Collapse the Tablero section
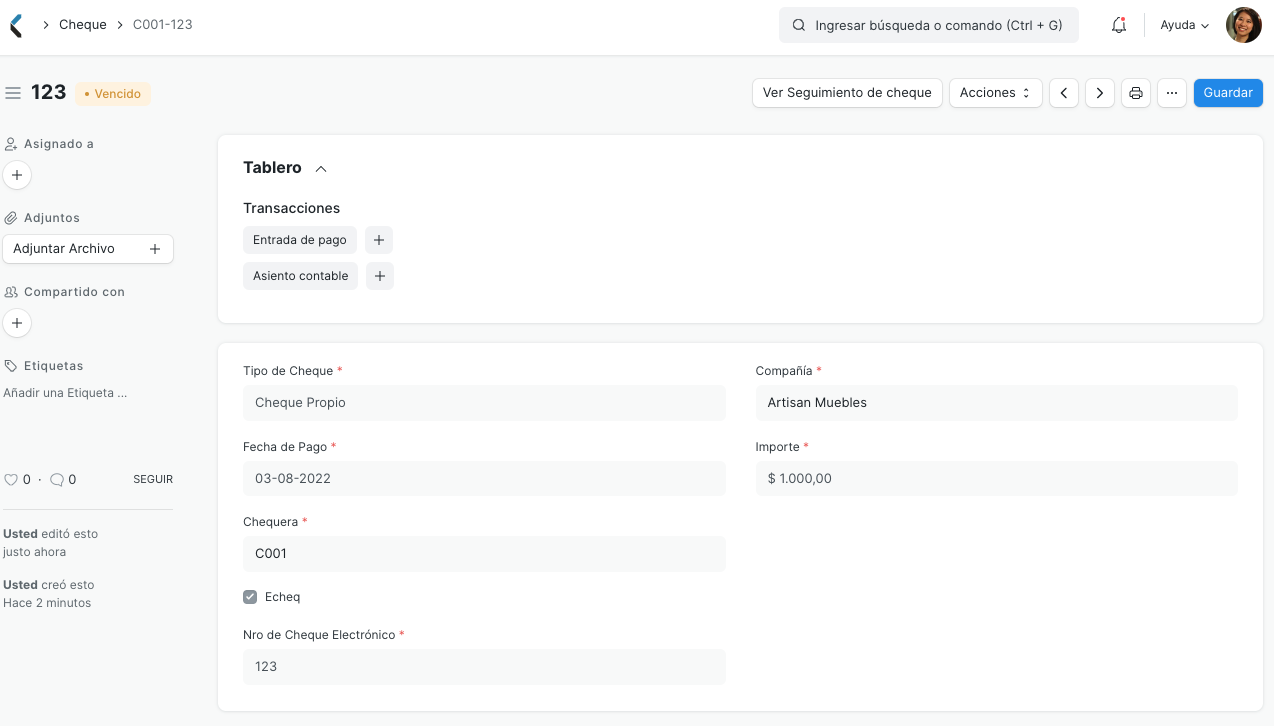The width and height of the screenshot is (1274, 726). tap(321, 169)
